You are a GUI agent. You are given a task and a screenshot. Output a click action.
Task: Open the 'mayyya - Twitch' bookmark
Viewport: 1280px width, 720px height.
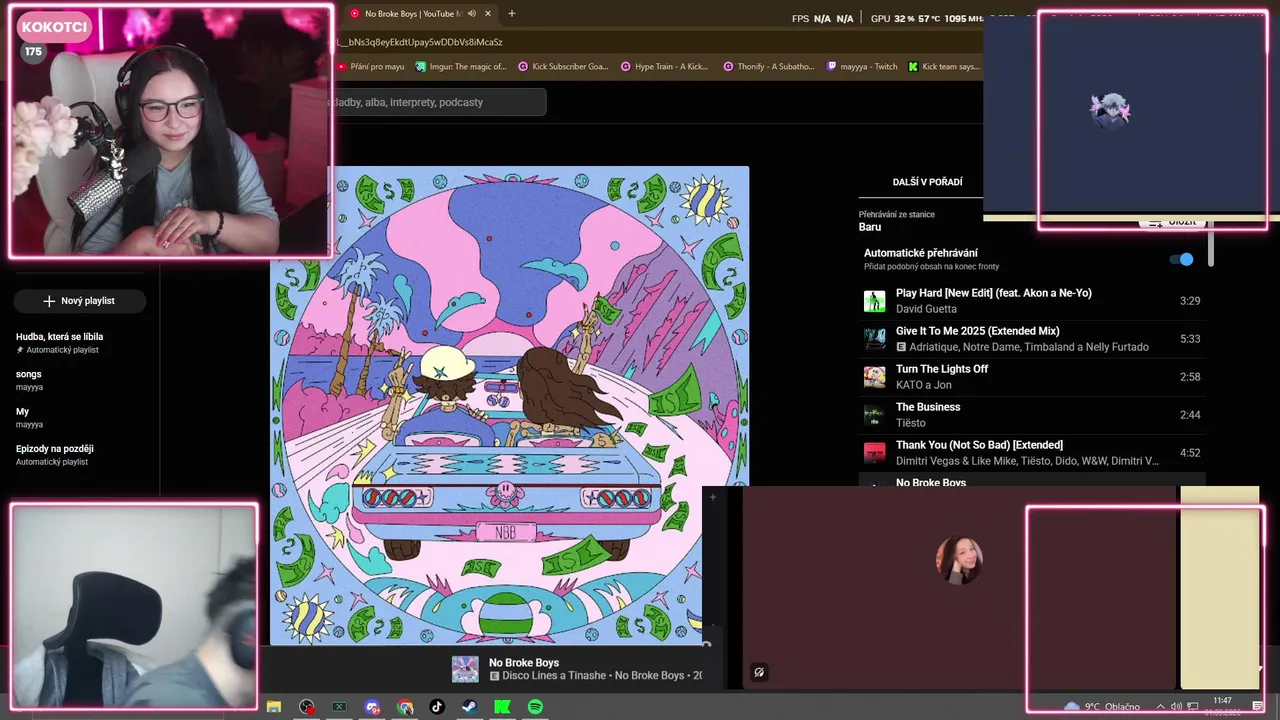(x=862, y=67)
